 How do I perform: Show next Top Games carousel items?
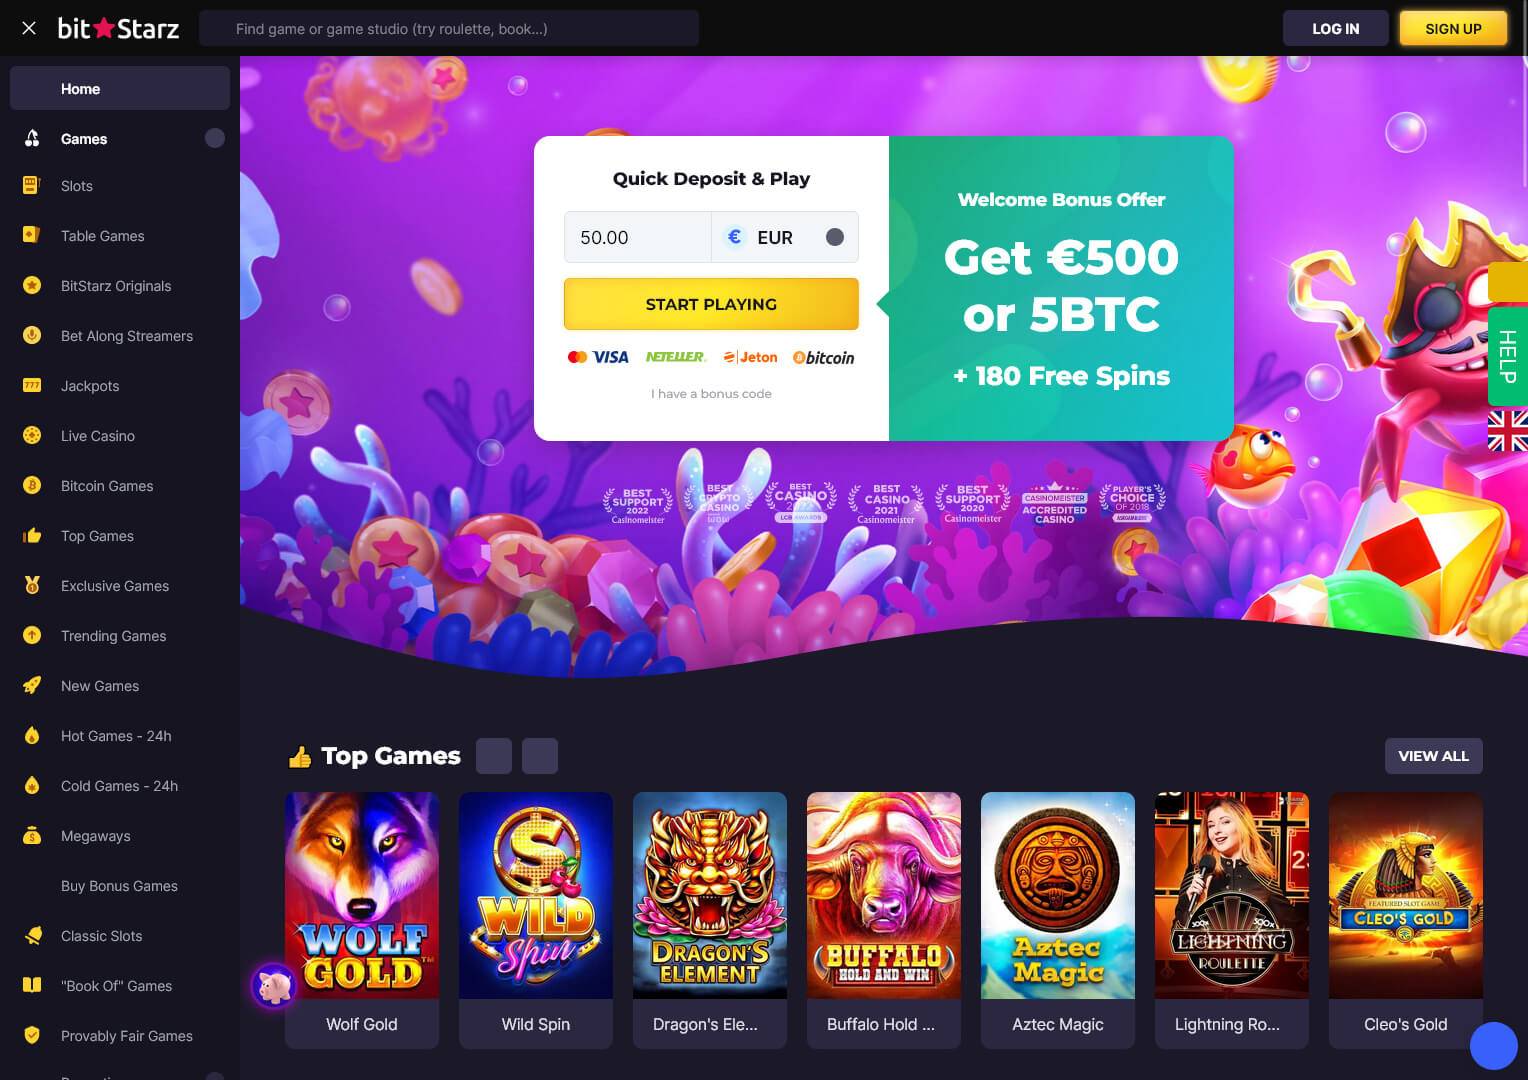point(540,756)
